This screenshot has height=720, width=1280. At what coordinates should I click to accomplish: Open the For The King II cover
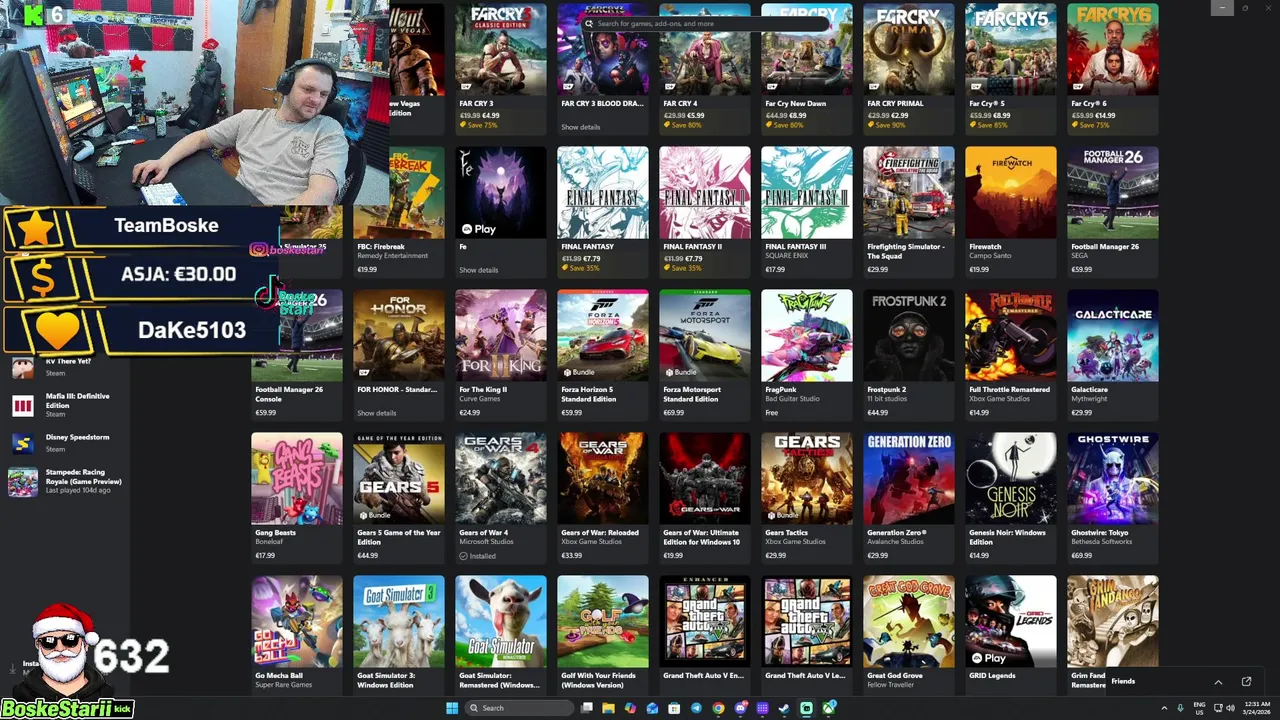[x=501, y=335]
